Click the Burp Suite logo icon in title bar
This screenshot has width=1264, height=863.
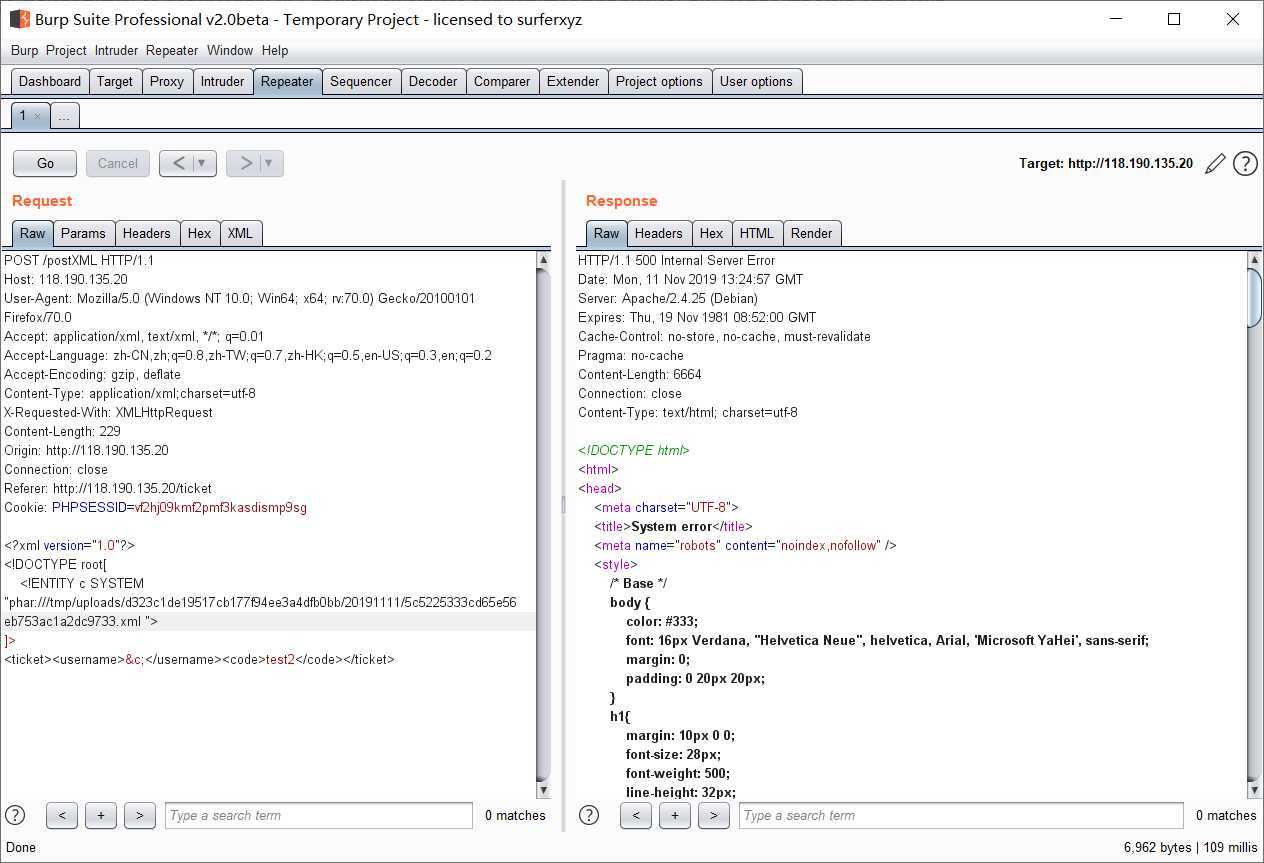click(20, 19)
